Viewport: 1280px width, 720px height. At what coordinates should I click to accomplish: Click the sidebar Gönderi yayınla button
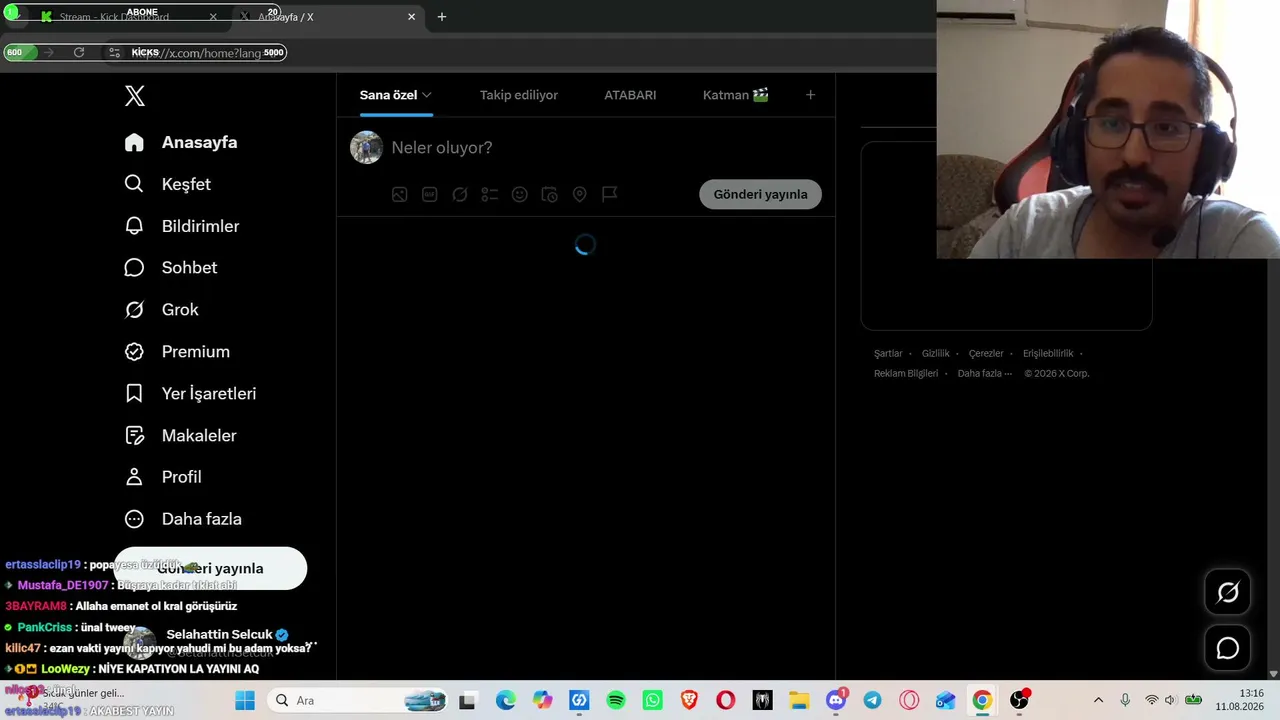coord(210,568)
